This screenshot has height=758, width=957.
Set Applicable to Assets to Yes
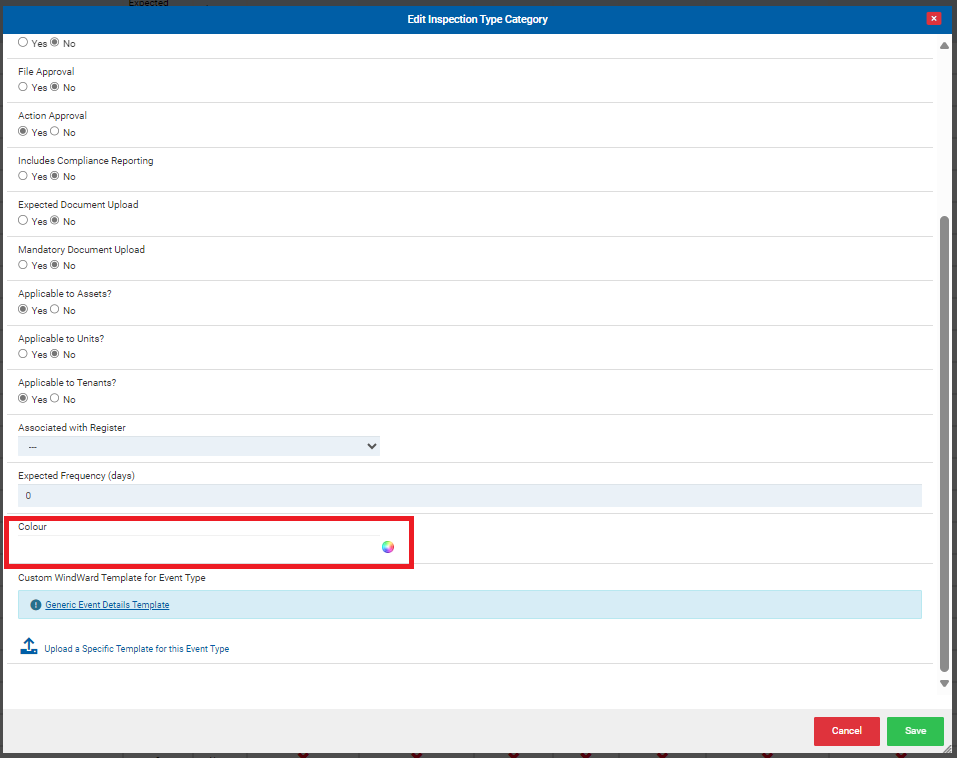pos(23,309)
